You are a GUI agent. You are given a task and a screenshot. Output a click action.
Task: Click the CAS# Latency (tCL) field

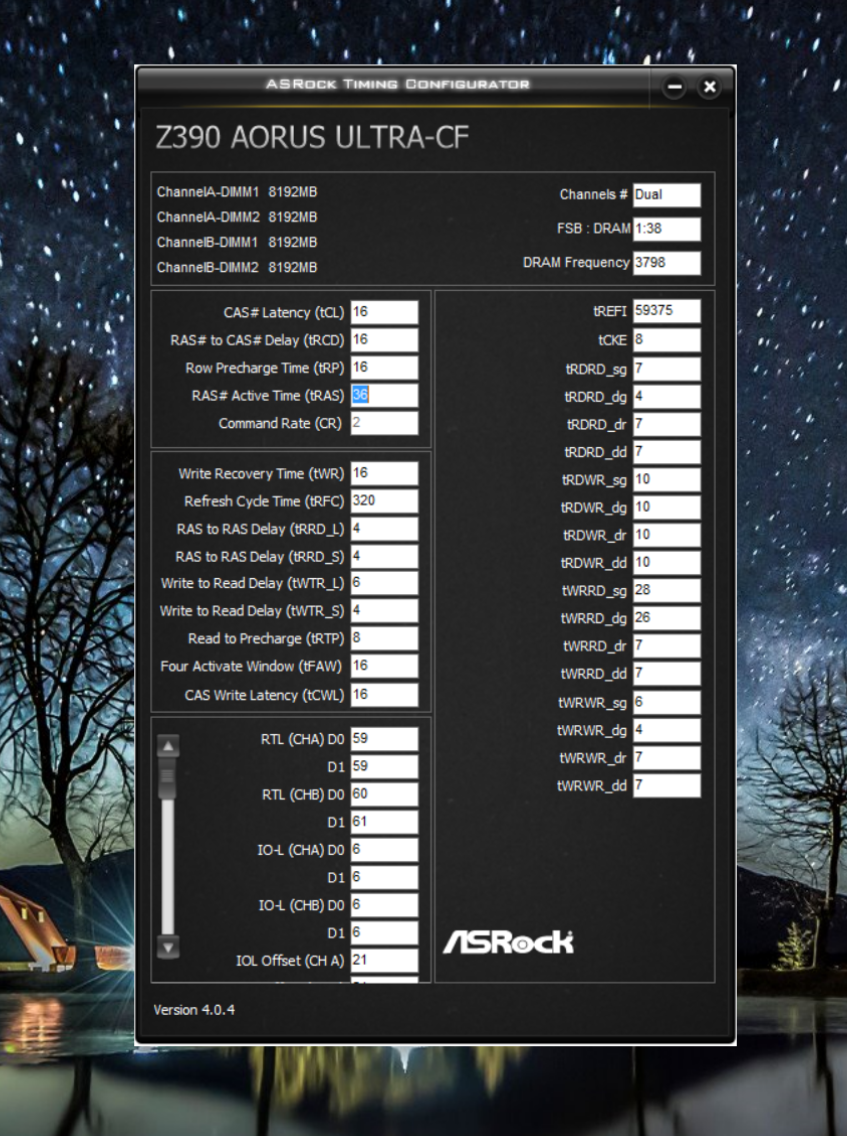384,312
